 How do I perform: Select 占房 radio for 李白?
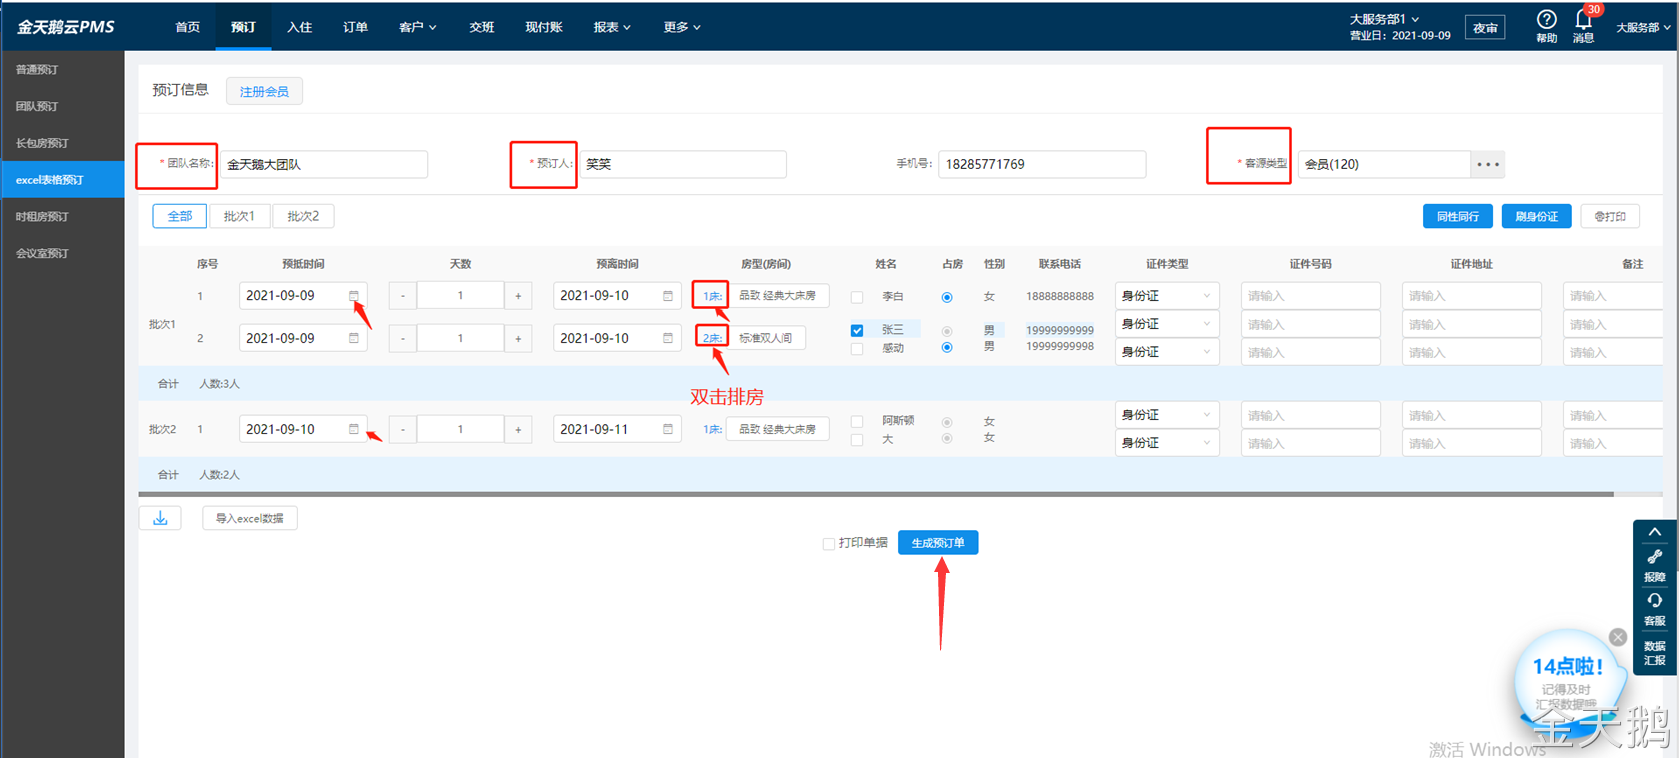947,297
